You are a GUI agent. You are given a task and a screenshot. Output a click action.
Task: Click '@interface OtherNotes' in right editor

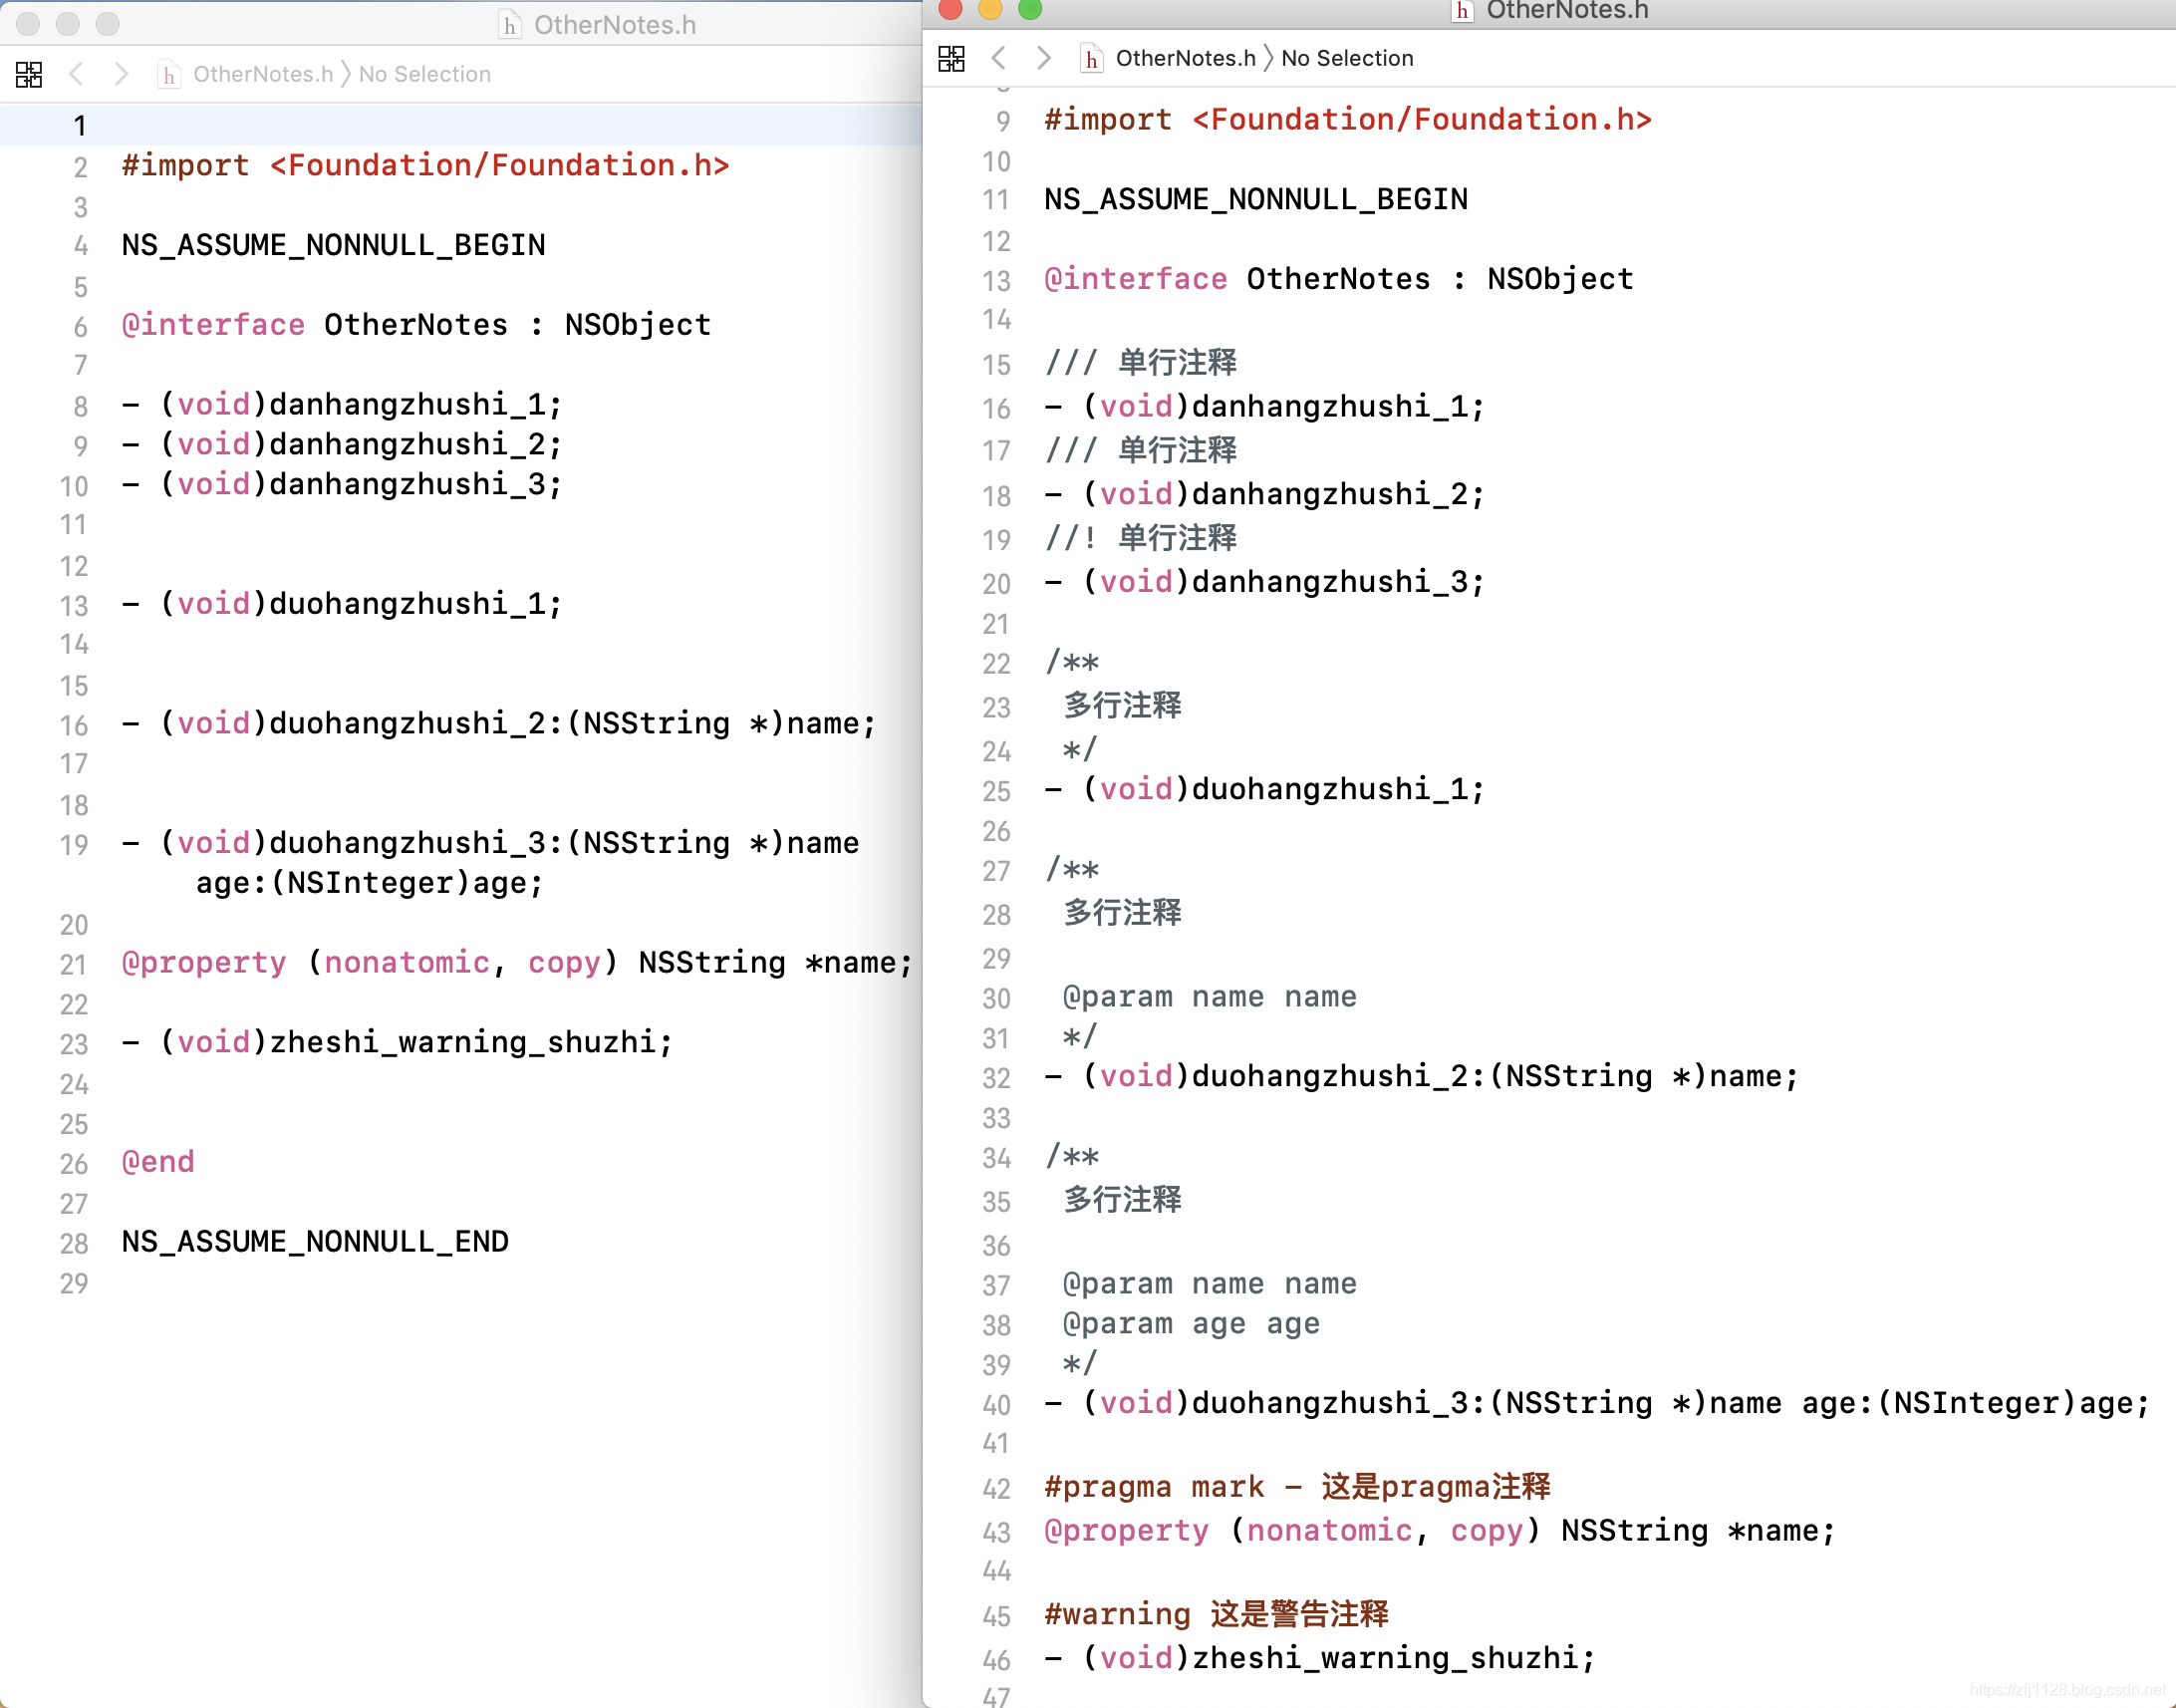(1339, 279)
